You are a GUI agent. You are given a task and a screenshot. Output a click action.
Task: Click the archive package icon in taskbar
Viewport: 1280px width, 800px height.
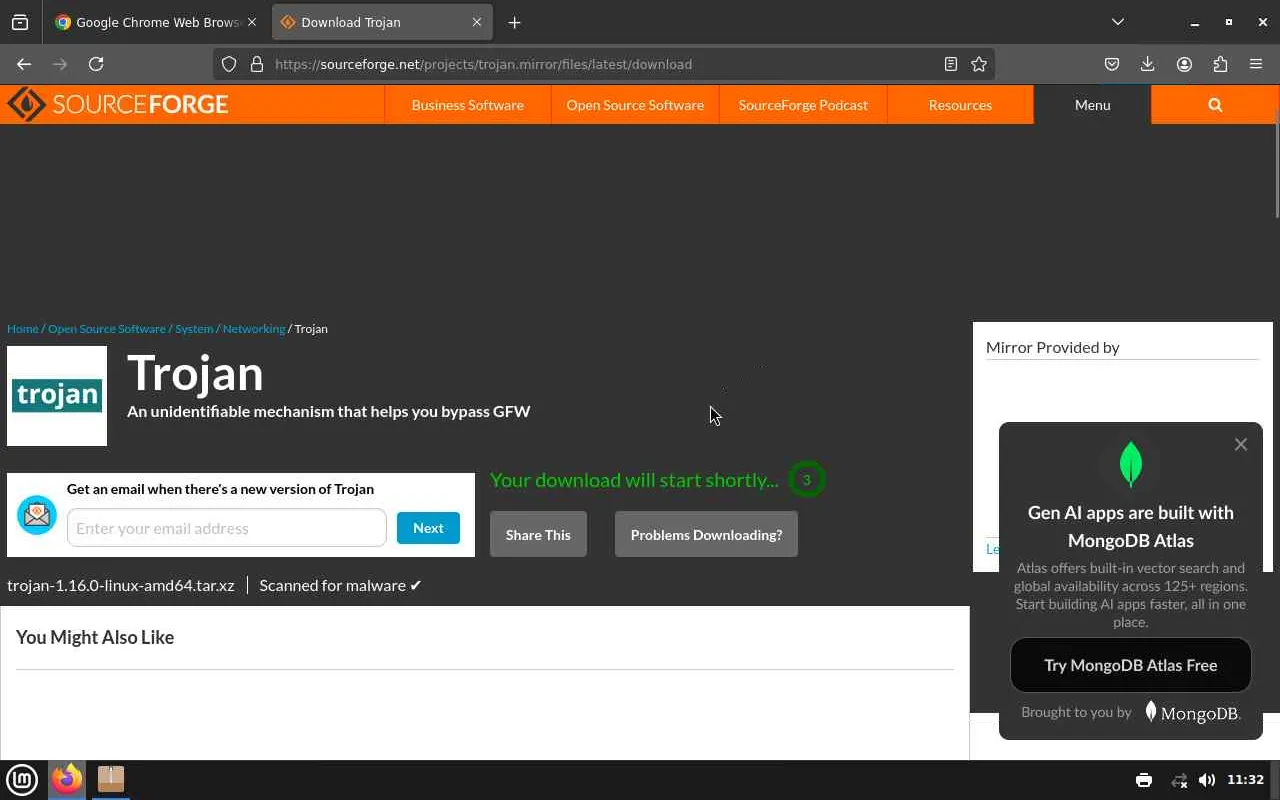click(x=111, y=779)
